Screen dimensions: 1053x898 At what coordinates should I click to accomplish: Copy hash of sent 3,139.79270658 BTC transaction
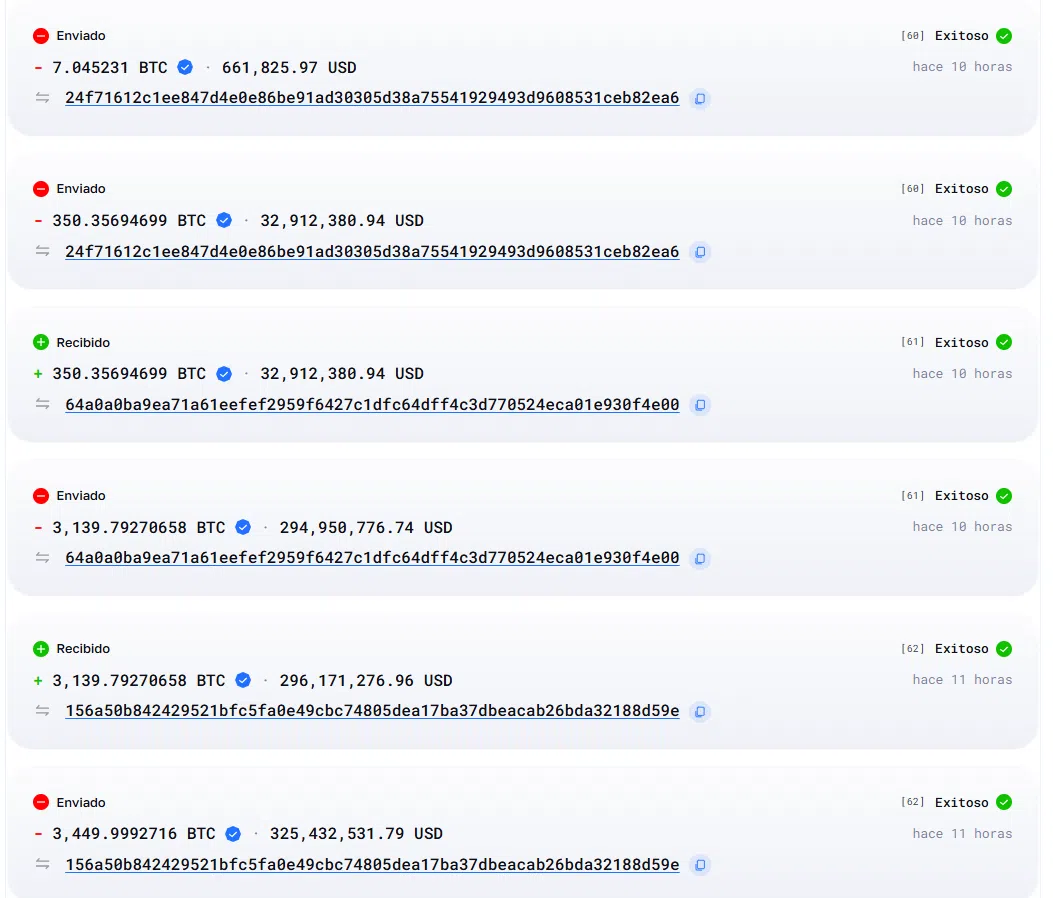(700, 558)
